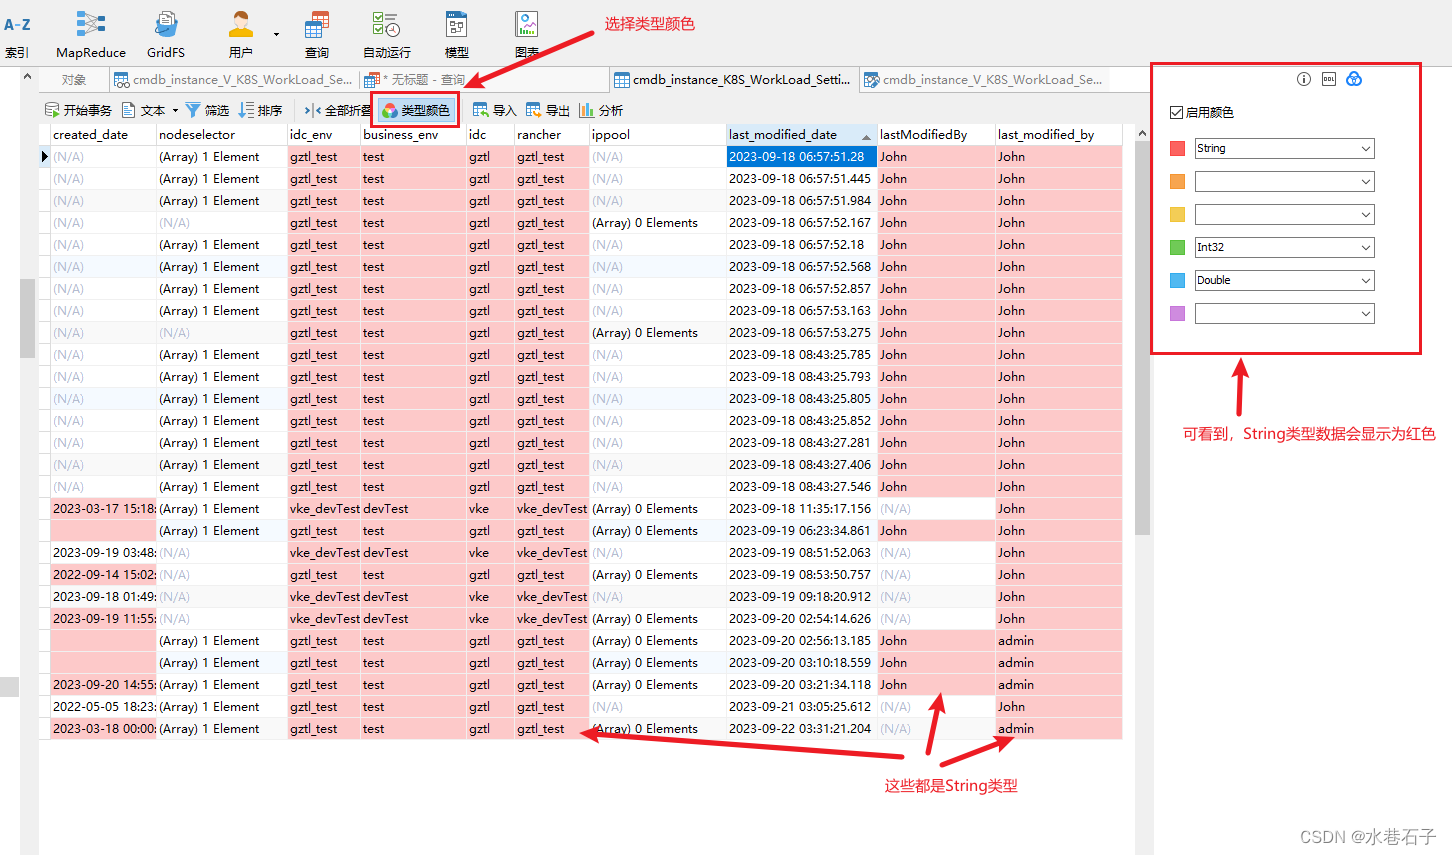This screenshot has width=1452, height=855.
Task: Open the 查询 (Query) tool
Action: tap(317, 36)
